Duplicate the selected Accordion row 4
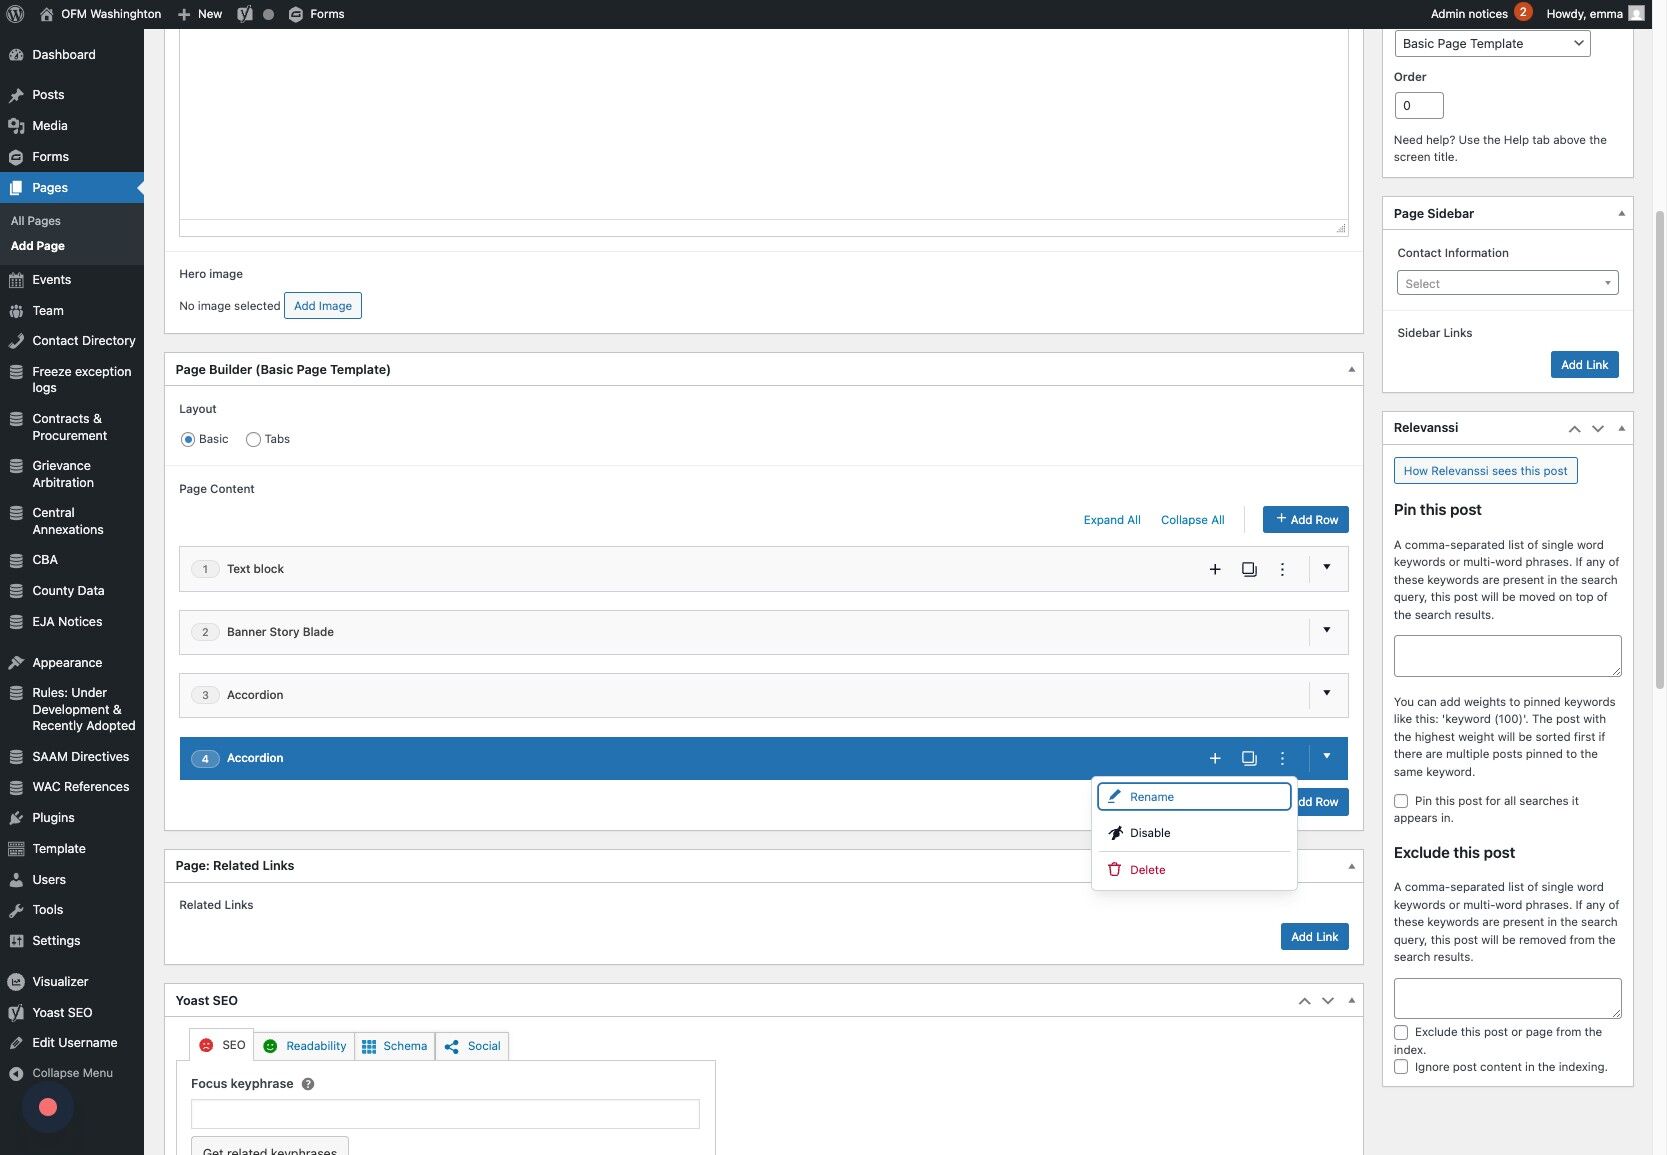This screenshot has height=1155, width=1667. click(1249, 758)
